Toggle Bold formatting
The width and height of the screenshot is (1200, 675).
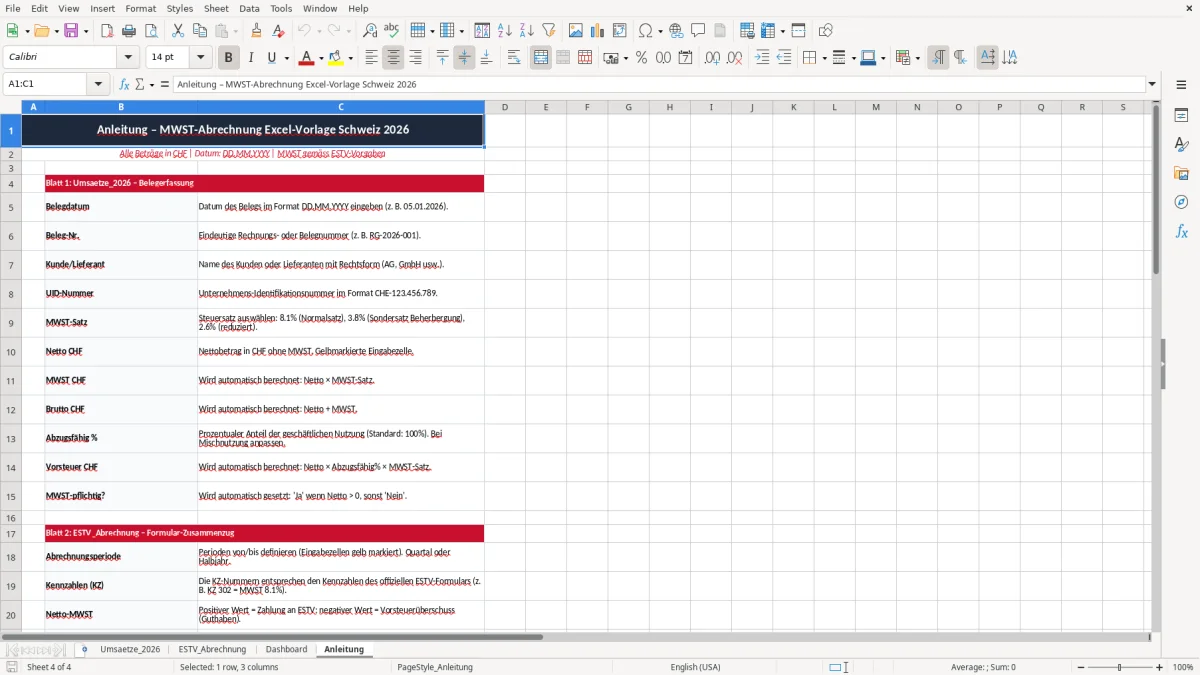(229, 58)
